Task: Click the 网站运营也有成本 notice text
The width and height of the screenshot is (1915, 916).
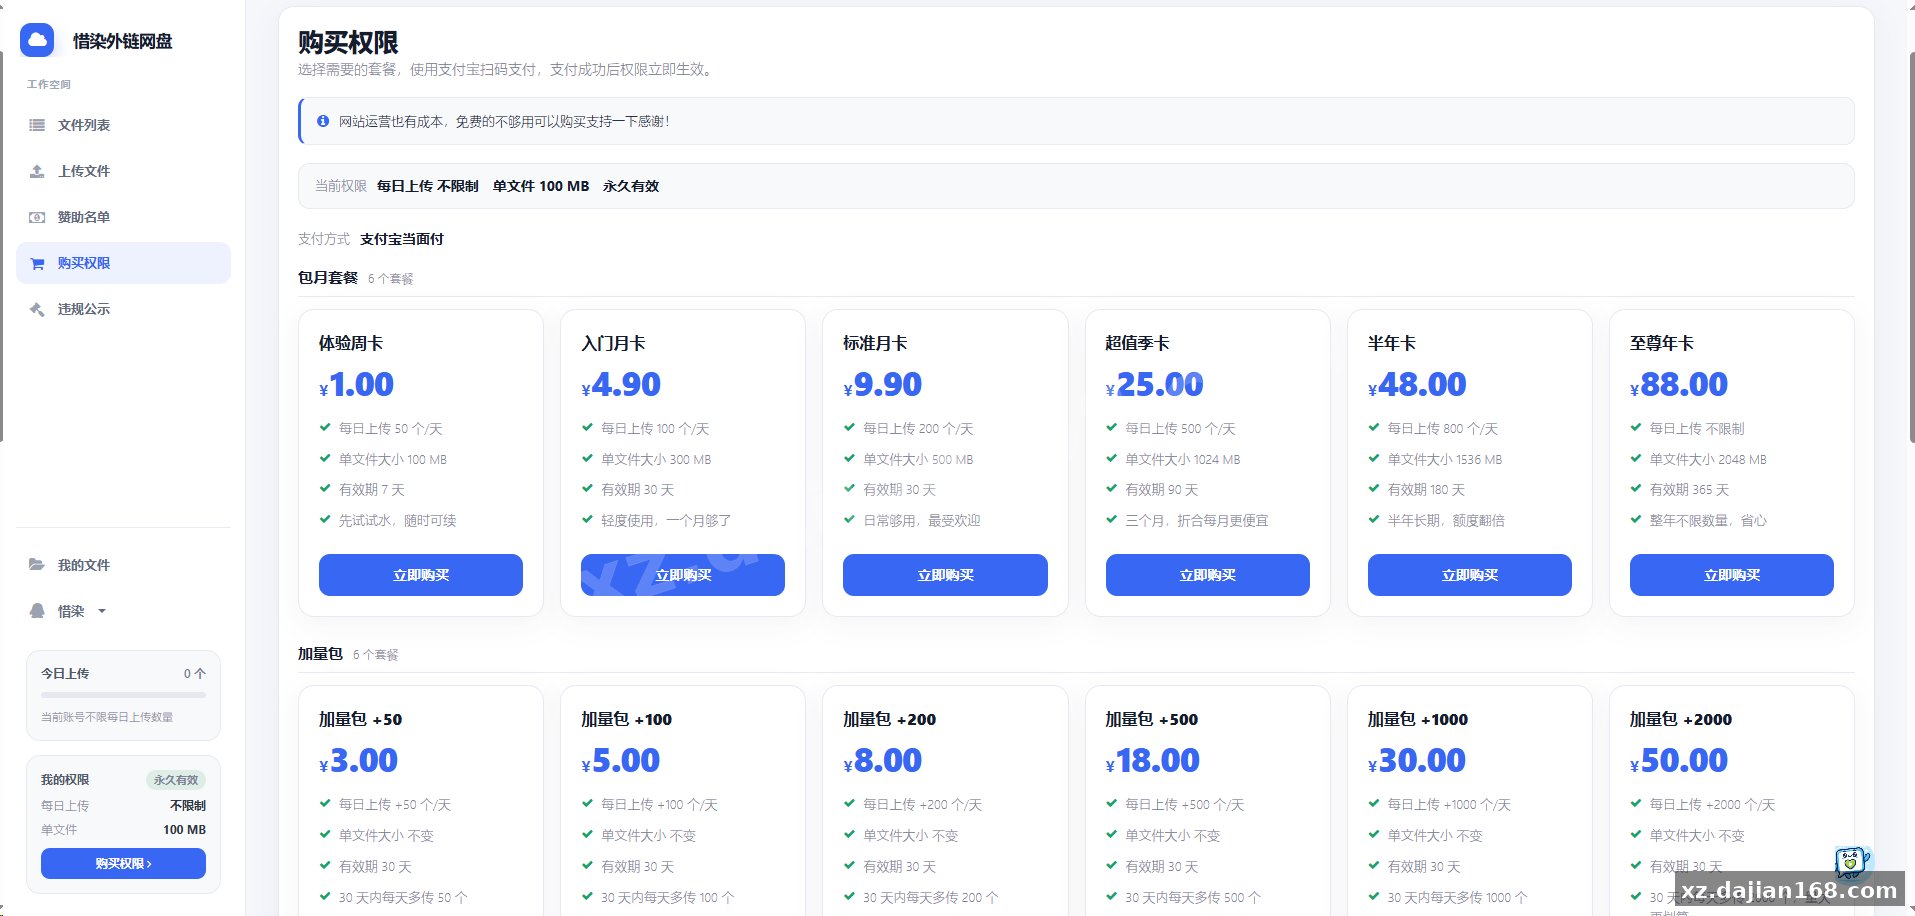Action: (x=504, y=121)
